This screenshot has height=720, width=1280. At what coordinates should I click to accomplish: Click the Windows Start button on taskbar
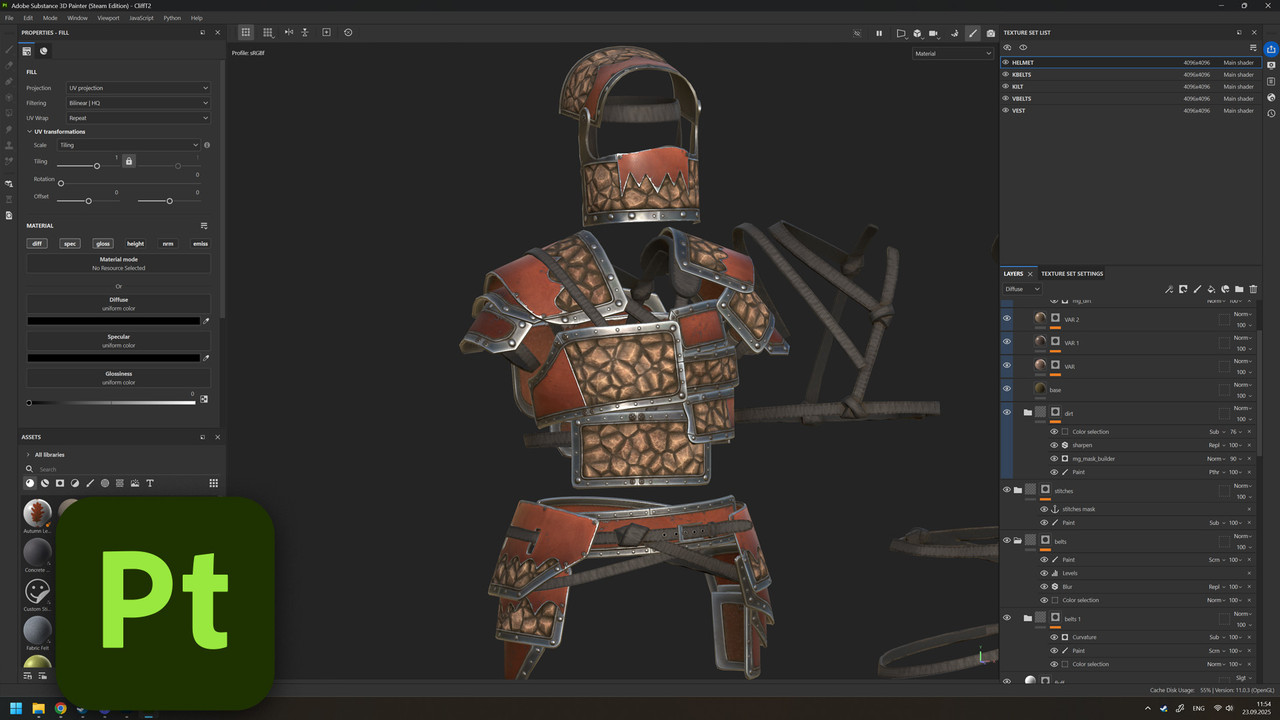point(16,708)
